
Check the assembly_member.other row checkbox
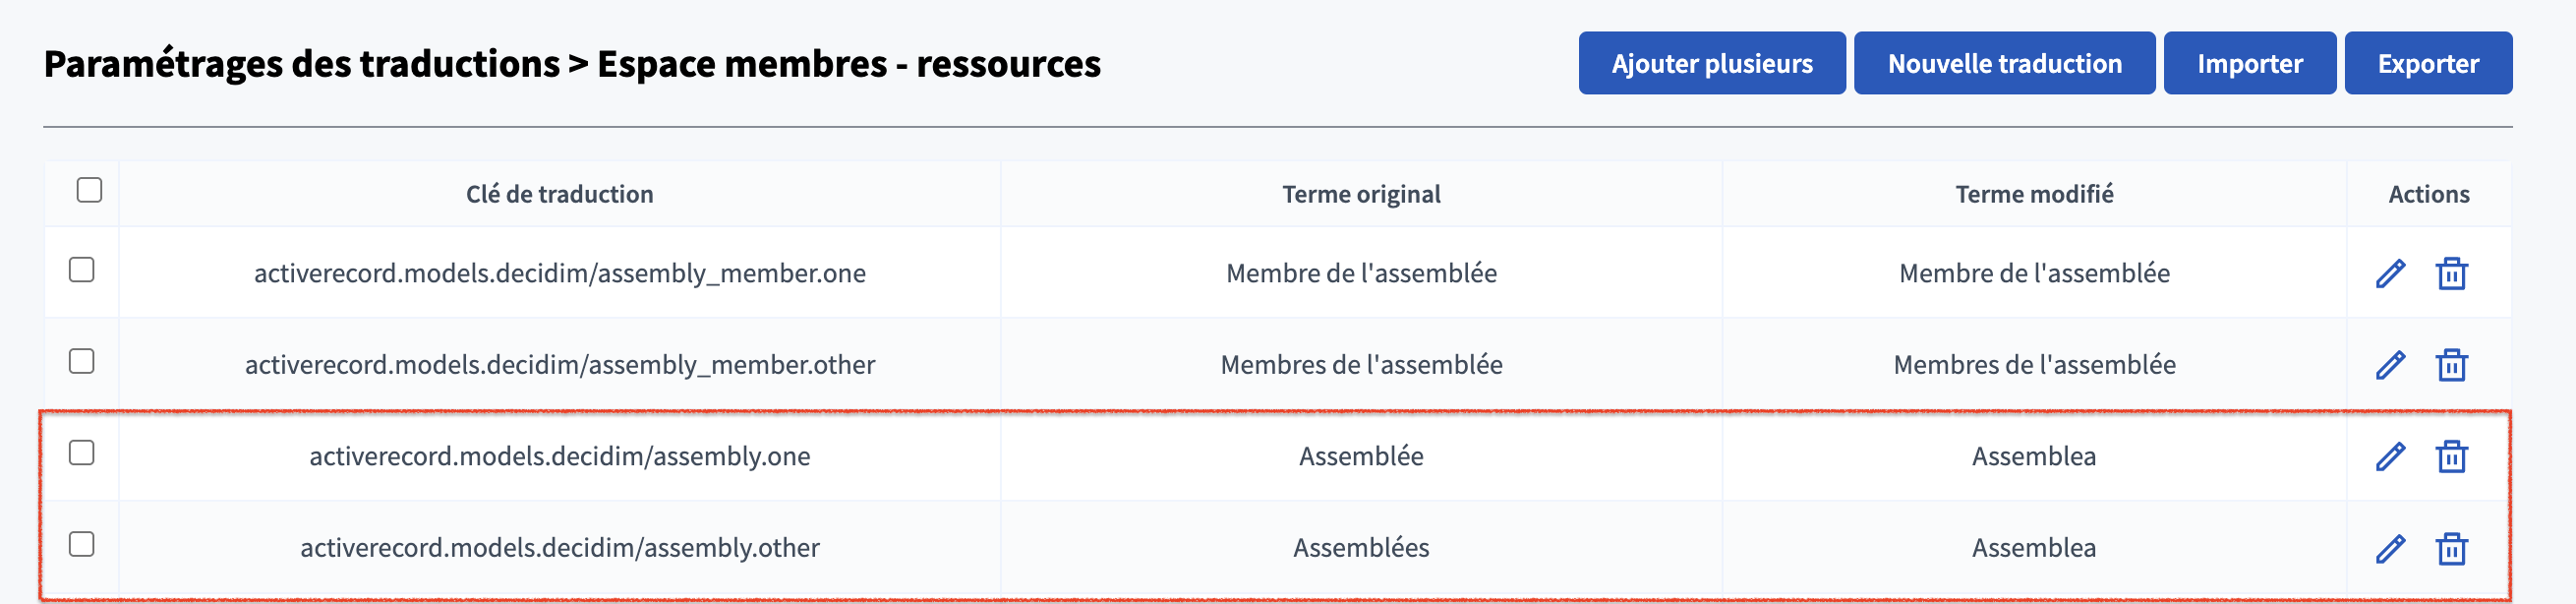click(x=82, y=361)
